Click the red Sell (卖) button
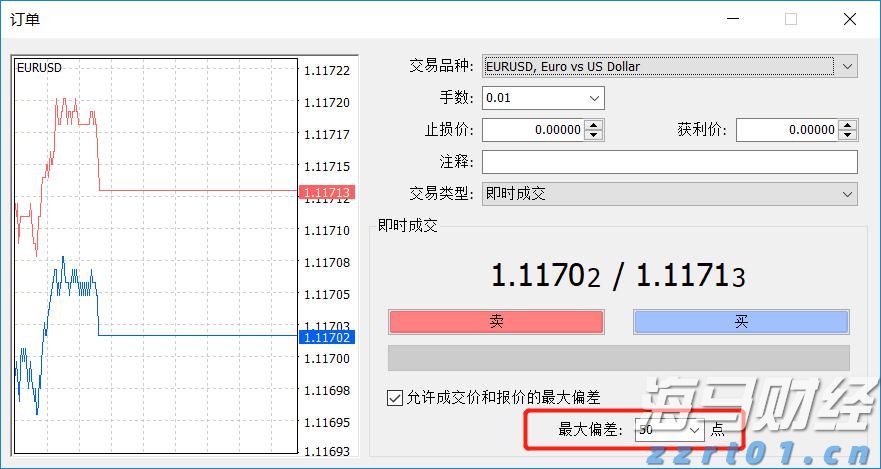This screenshot has height=469, width=881. (x=496, y=321)
